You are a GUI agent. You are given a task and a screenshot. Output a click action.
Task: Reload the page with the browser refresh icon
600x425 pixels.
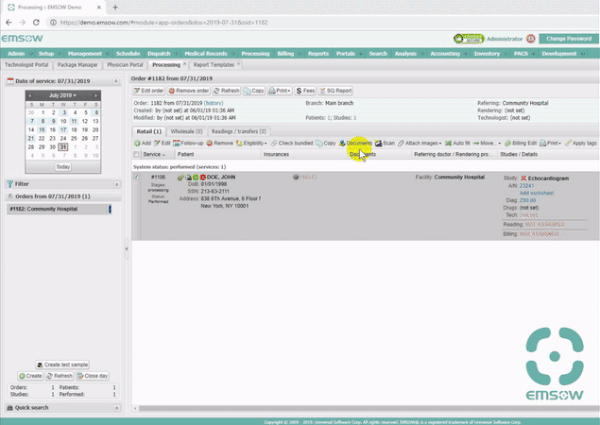pos(36,23)
